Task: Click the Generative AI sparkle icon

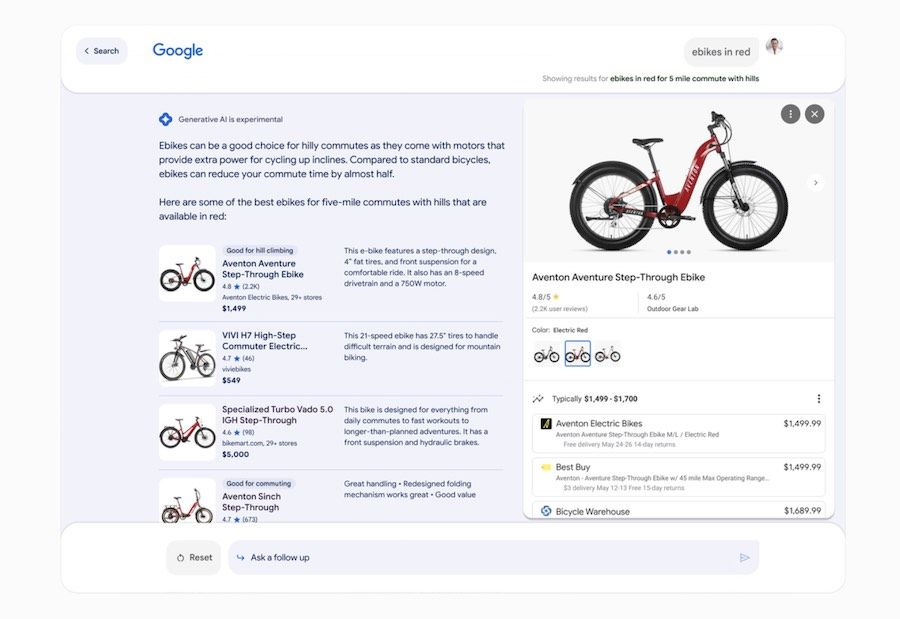Action: (x=165, y=119)
